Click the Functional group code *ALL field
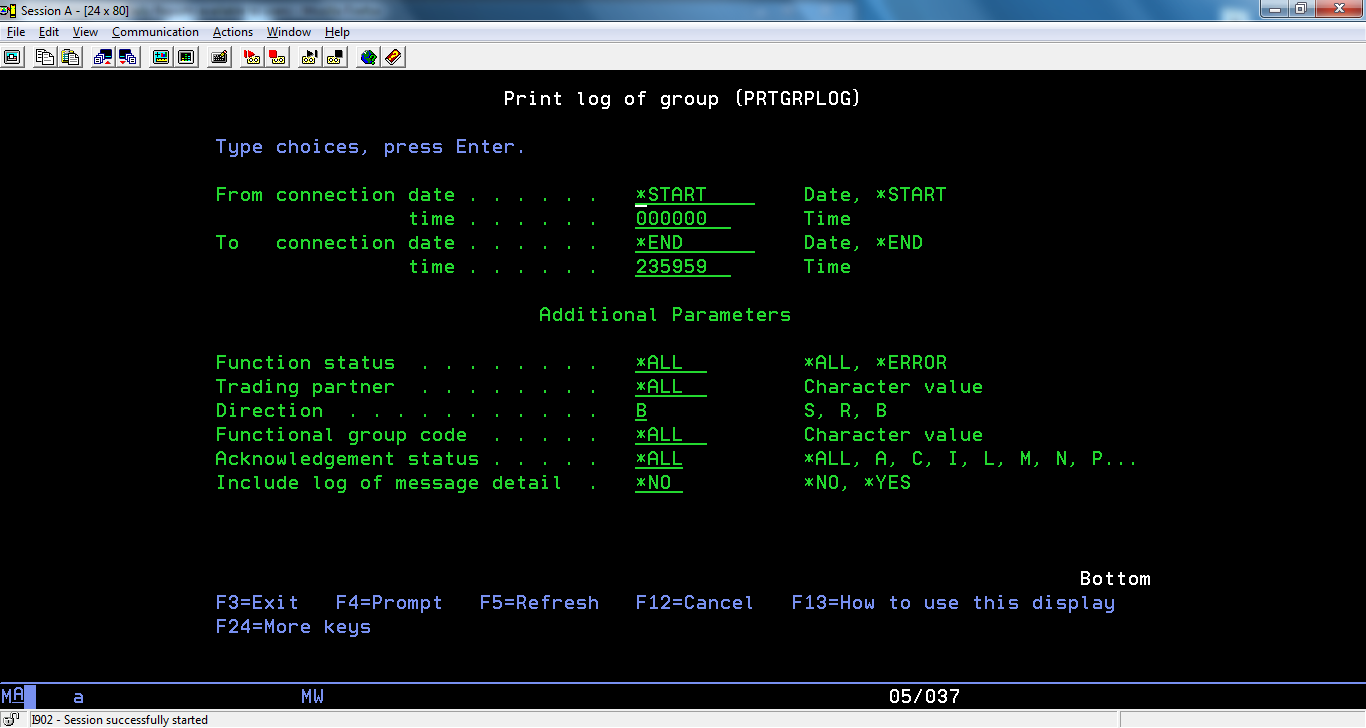 click(671, 435)
